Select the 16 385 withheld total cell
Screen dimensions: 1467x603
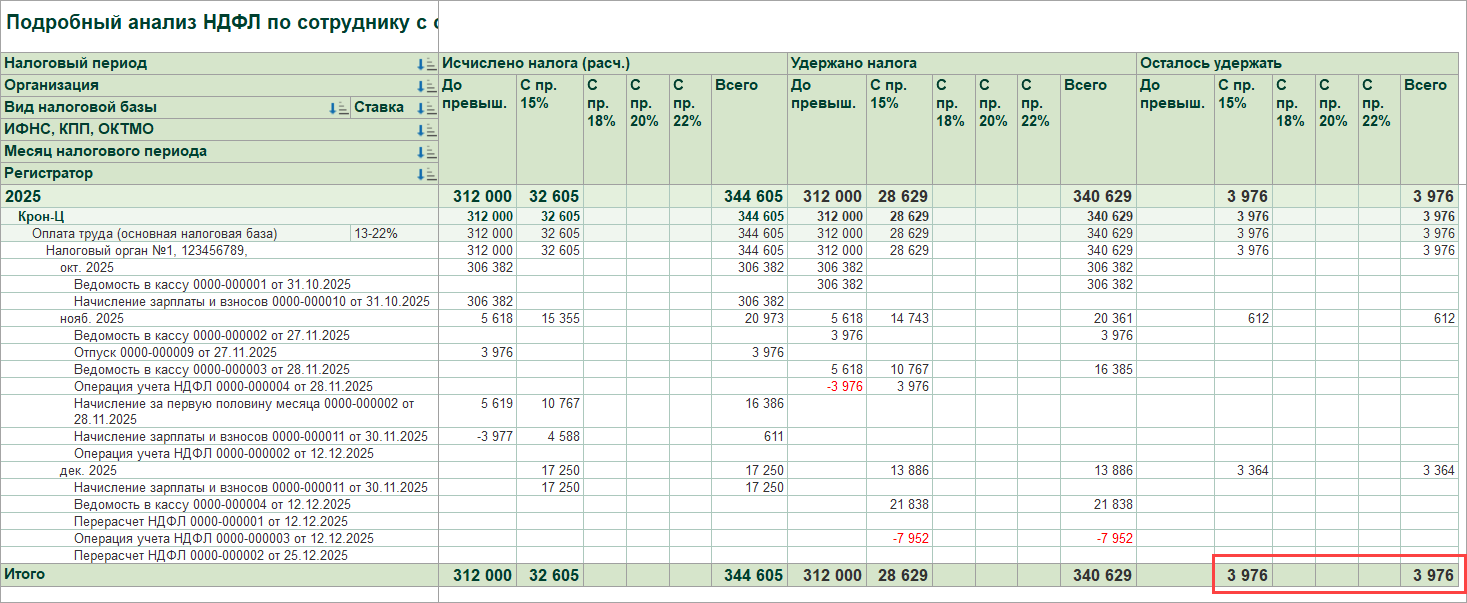tap(1098, 370)
